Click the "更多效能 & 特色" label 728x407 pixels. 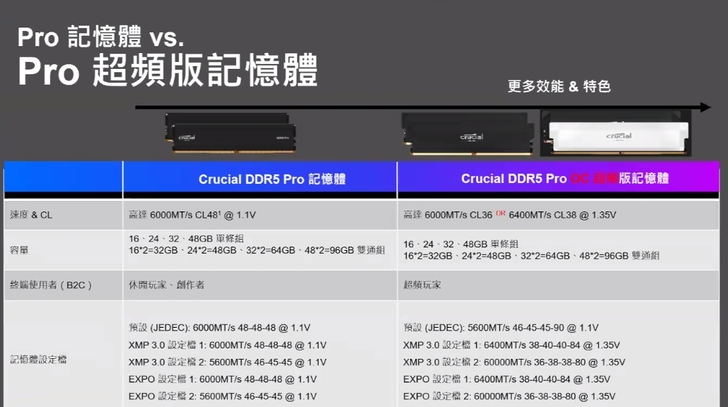pyautogui.click(x=559, y=87)
